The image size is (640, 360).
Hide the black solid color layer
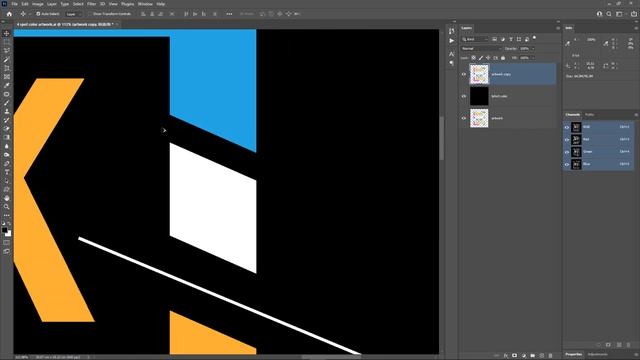tap(464, 96)
